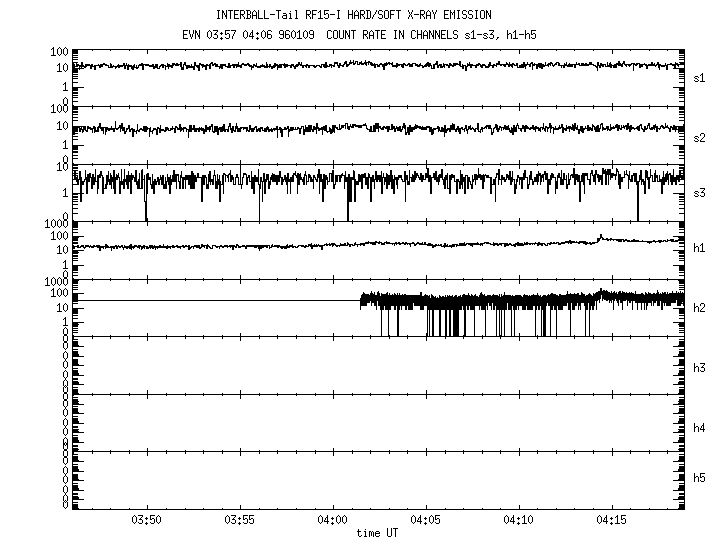720x550 pixels.
Task: Click the empty h4 channel plot area
Action: click(378, 422)
